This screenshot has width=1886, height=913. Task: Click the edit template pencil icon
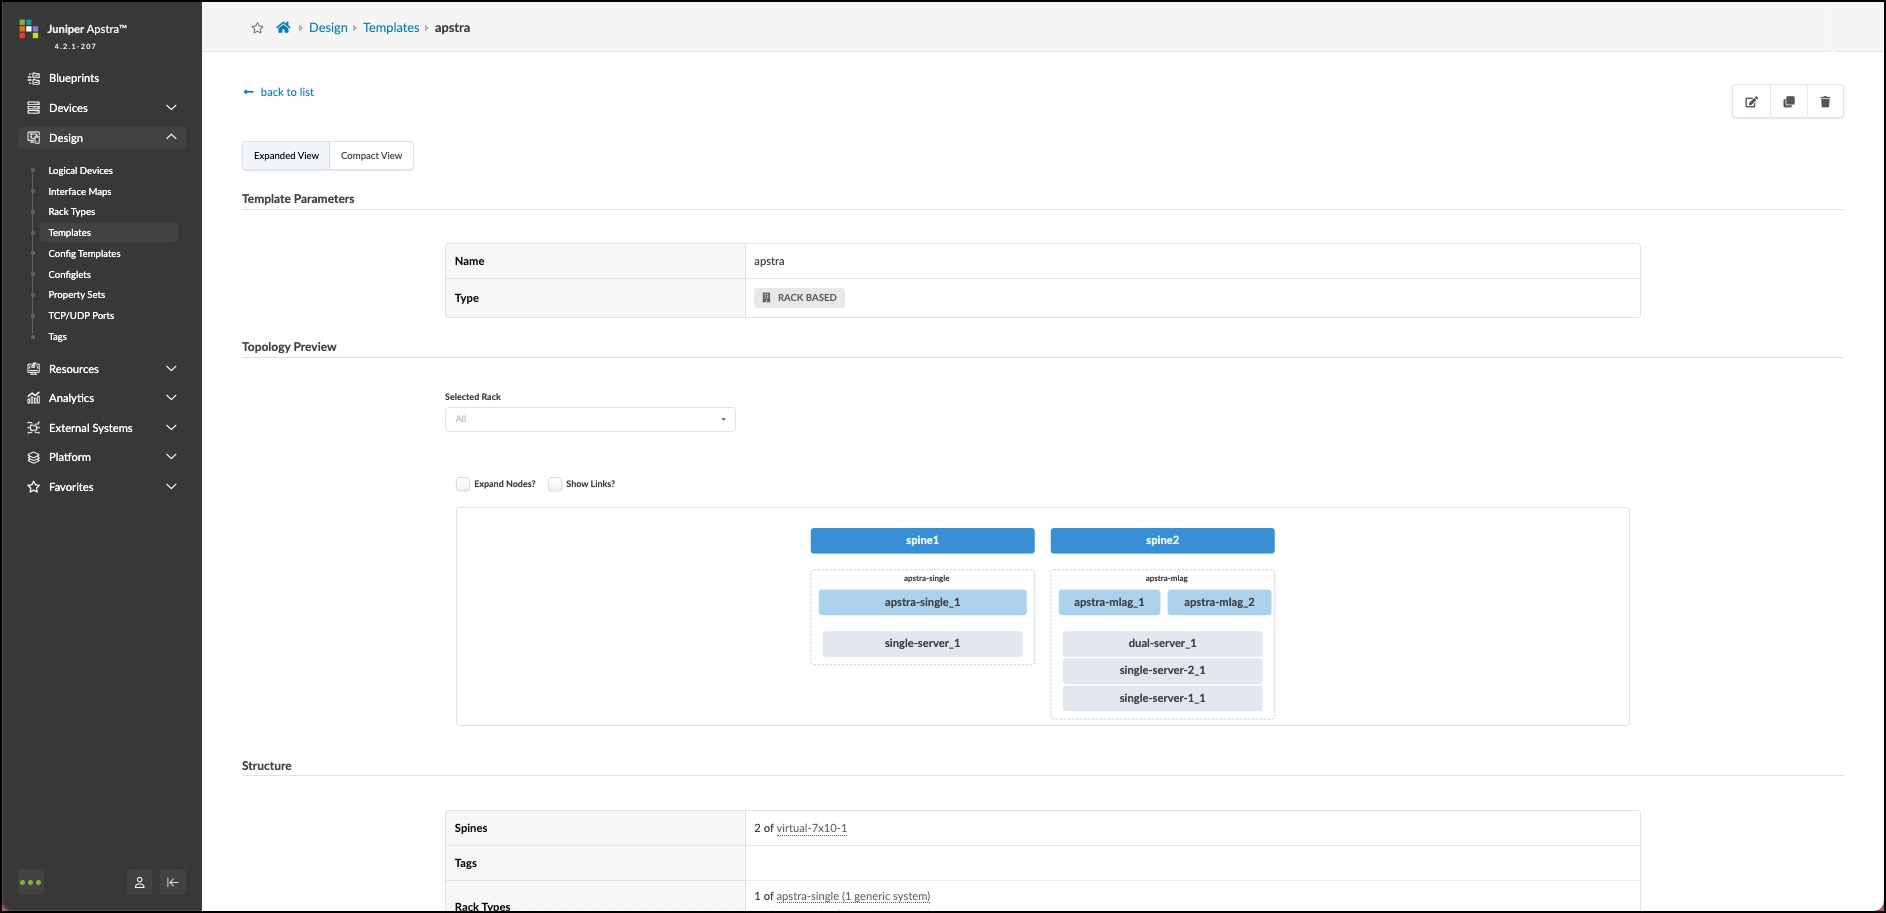(1751, 102)
